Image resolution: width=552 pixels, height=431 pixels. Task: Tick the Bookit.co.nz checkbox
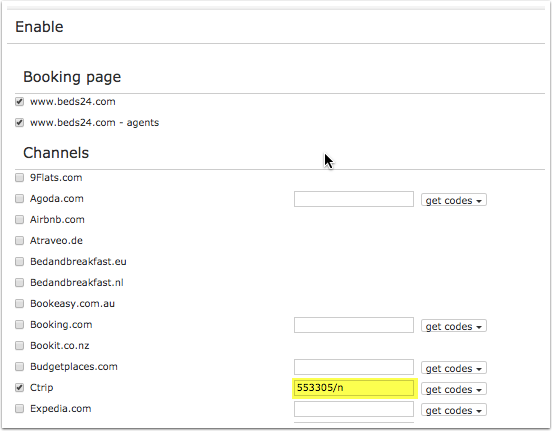[x=19, y=345]
